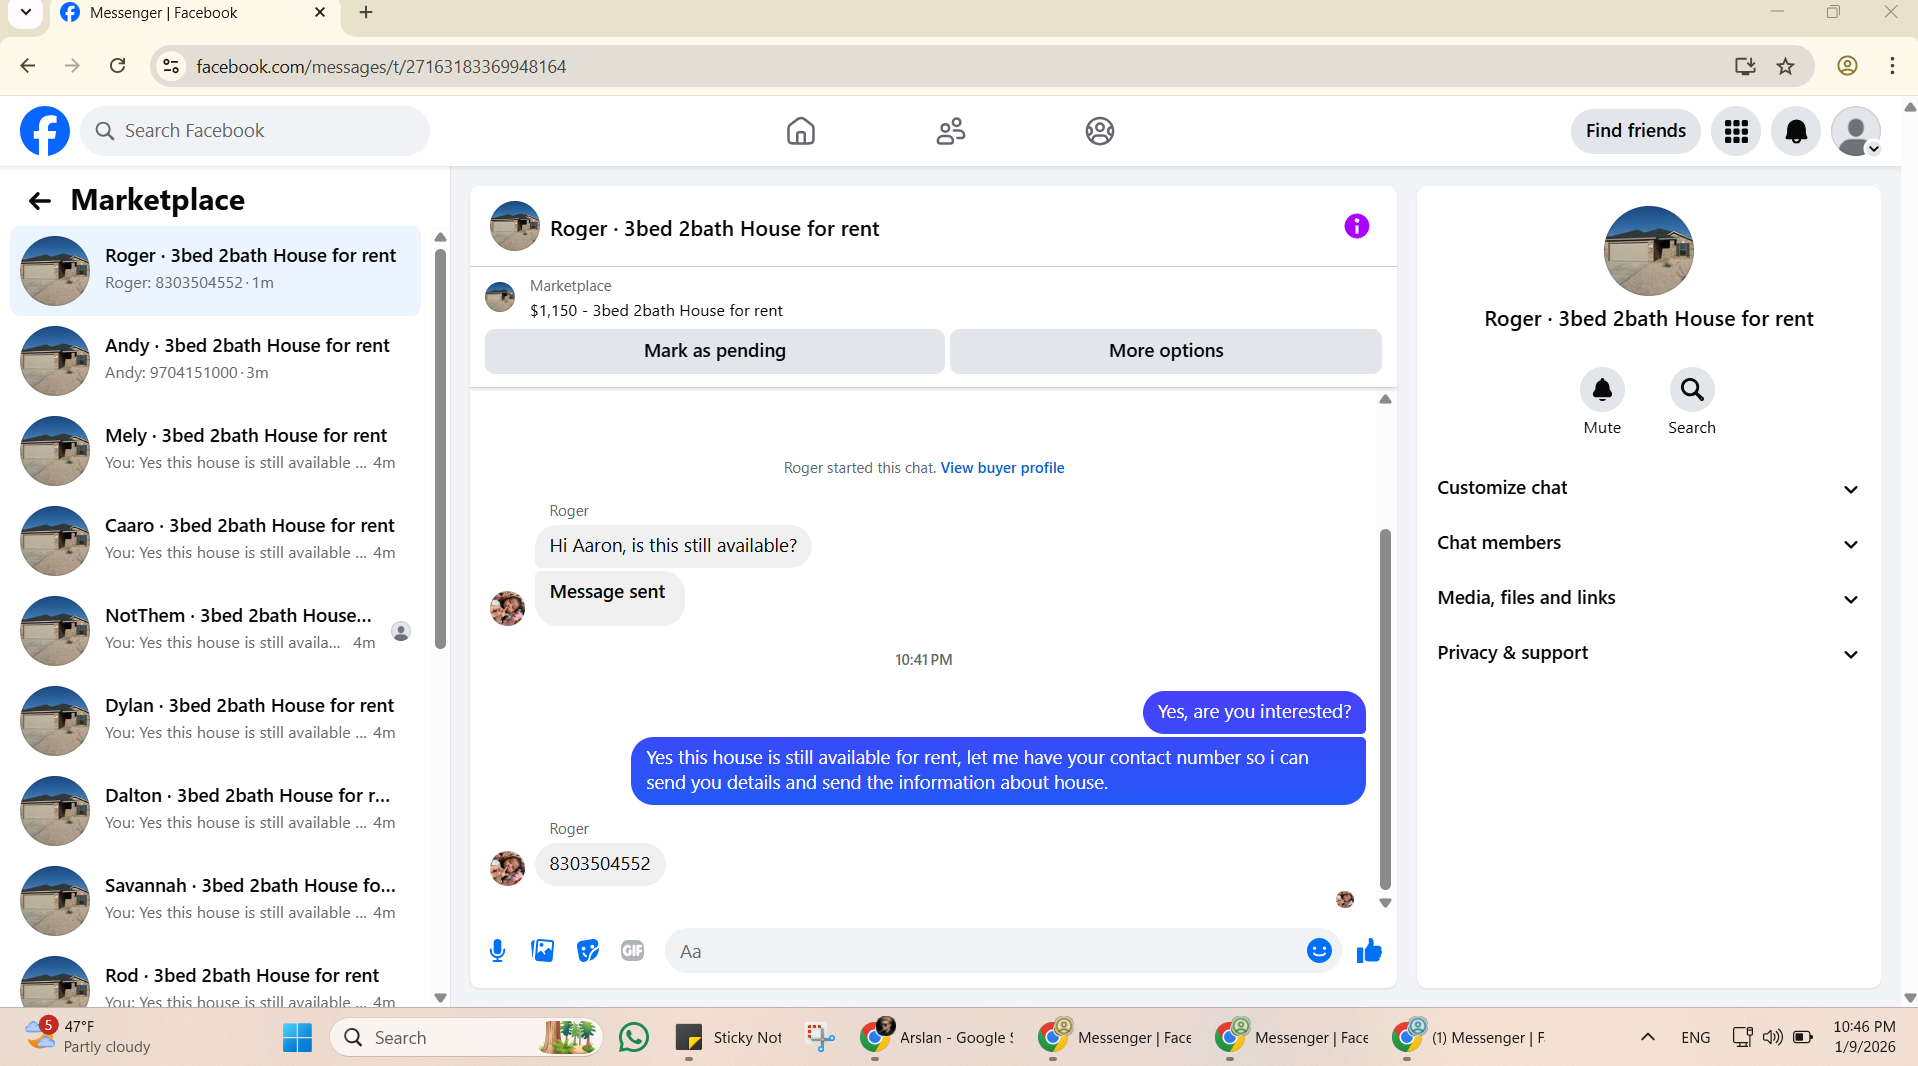This screenshot has height=1066, width=1918.
Task: Choose a sticker to send
Action: tap(588, 951)
